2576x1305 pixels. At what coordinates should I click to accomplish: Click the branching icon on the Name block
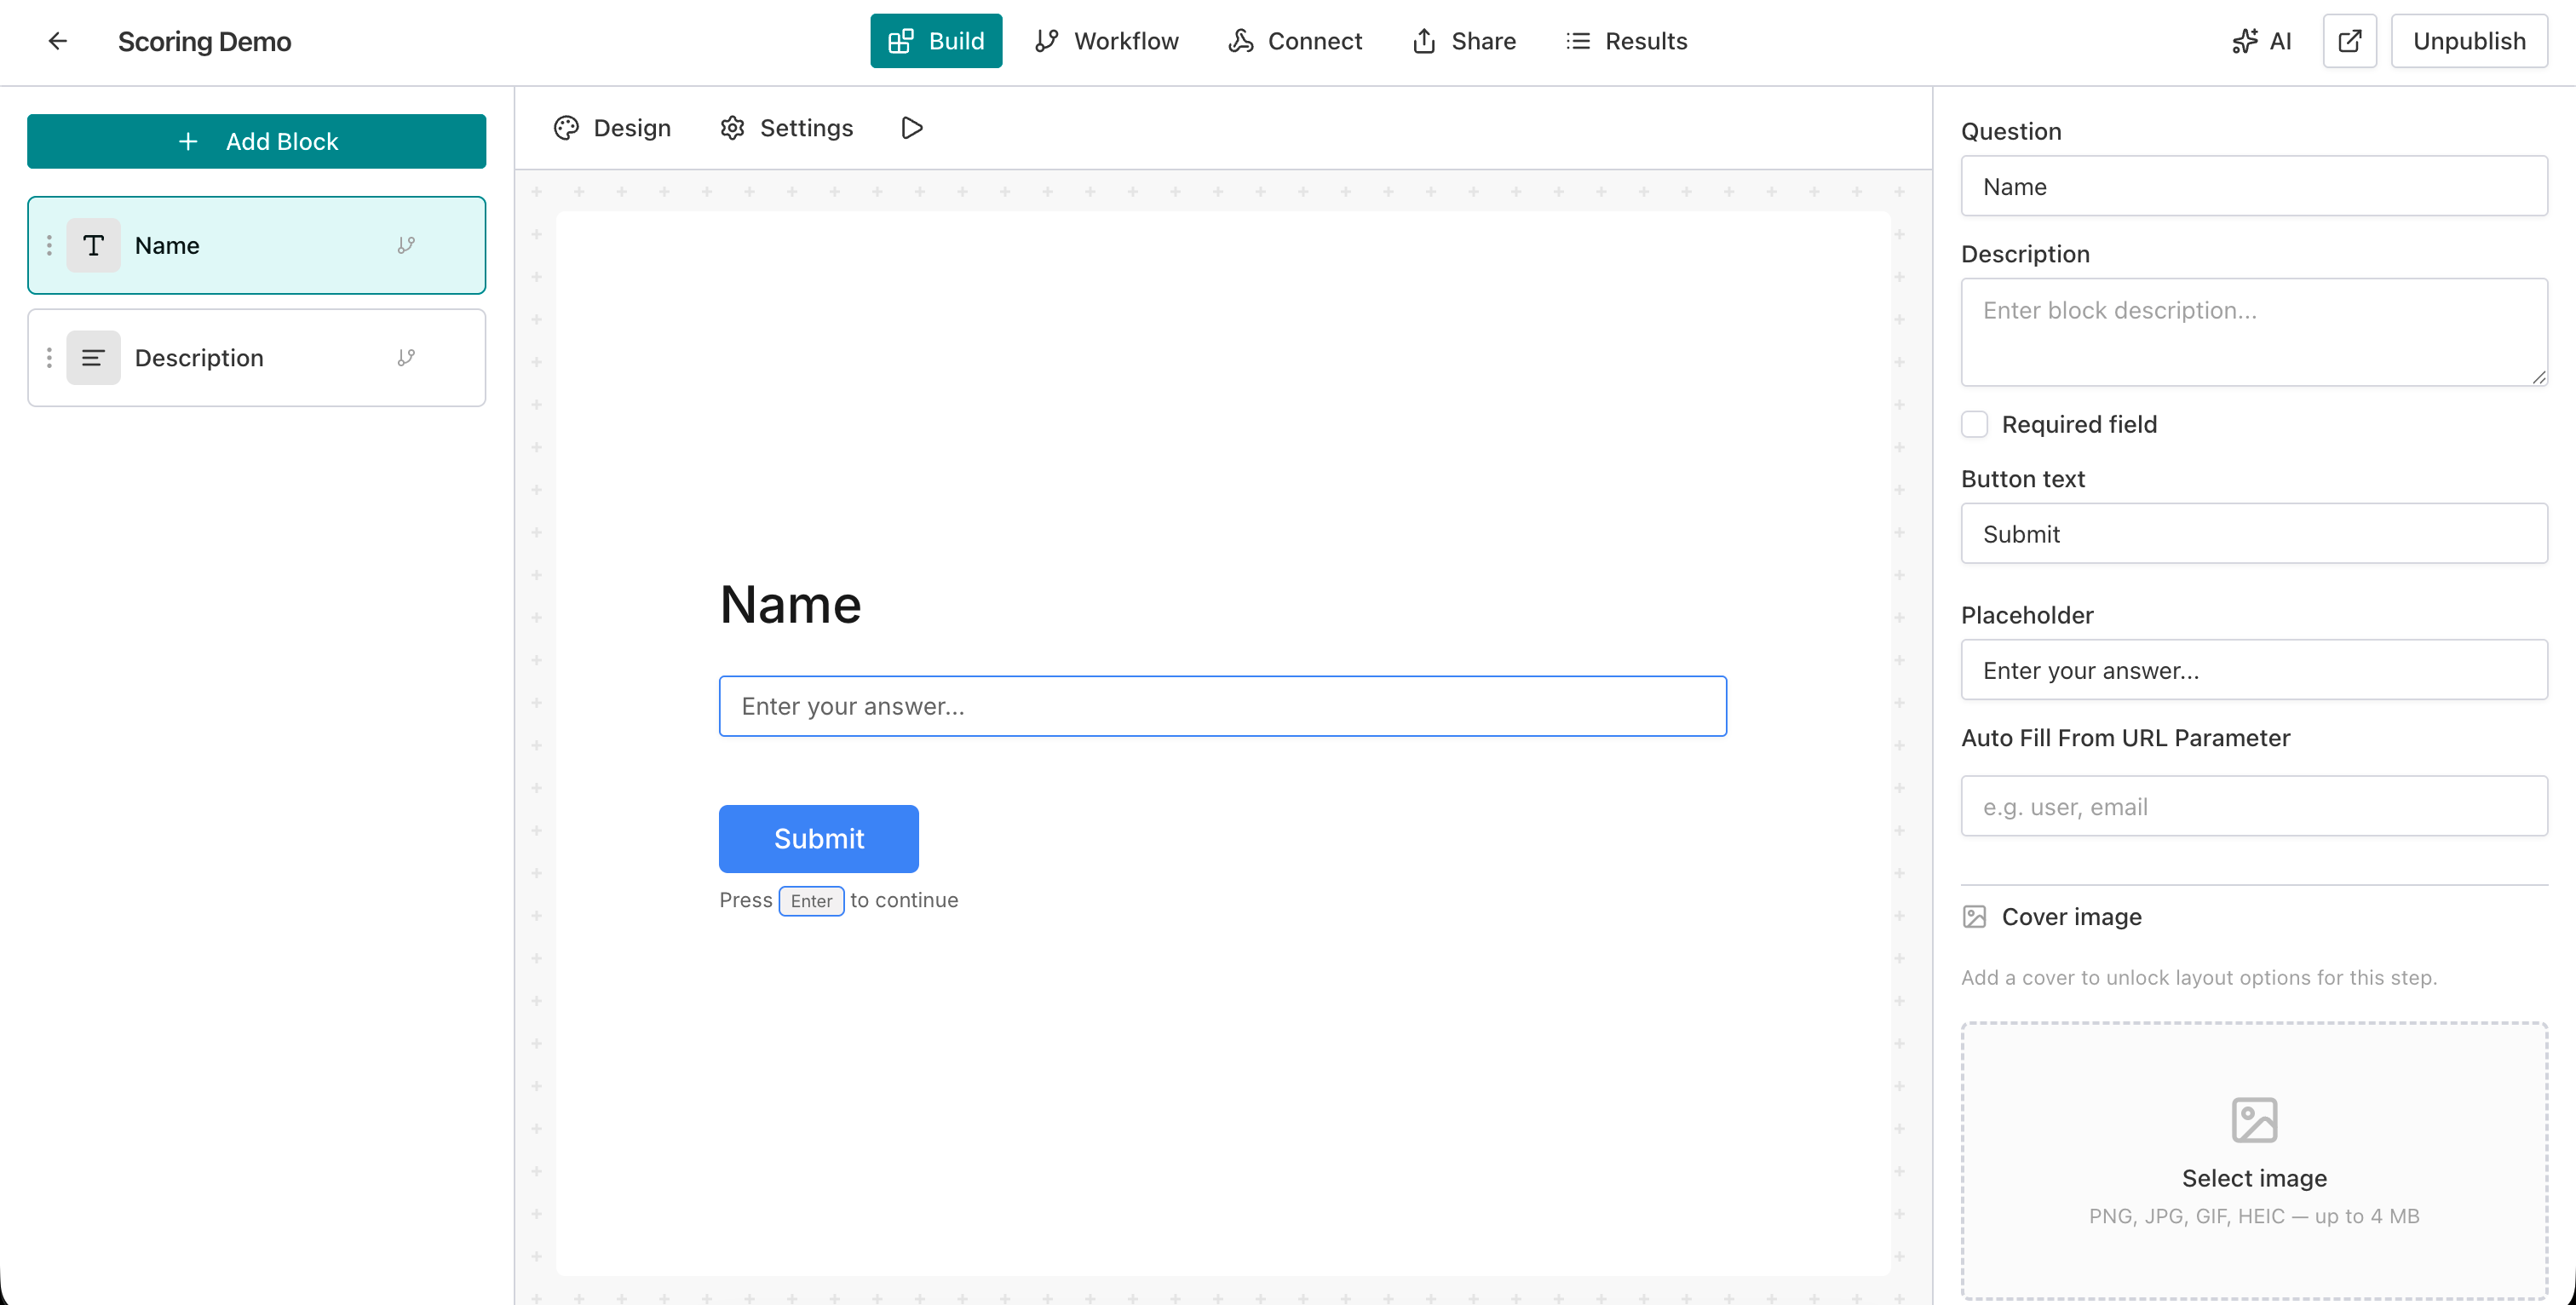tap(406, 244)
